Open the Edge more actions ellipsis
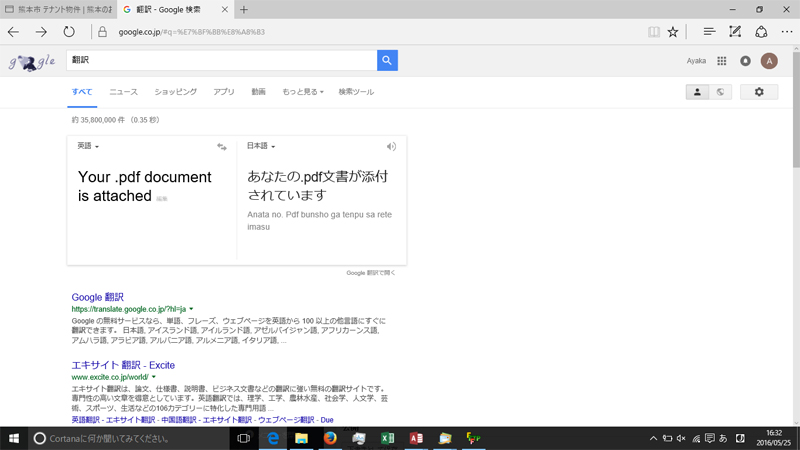This screenshot has height=450, width=800. [x=787, y=32]
